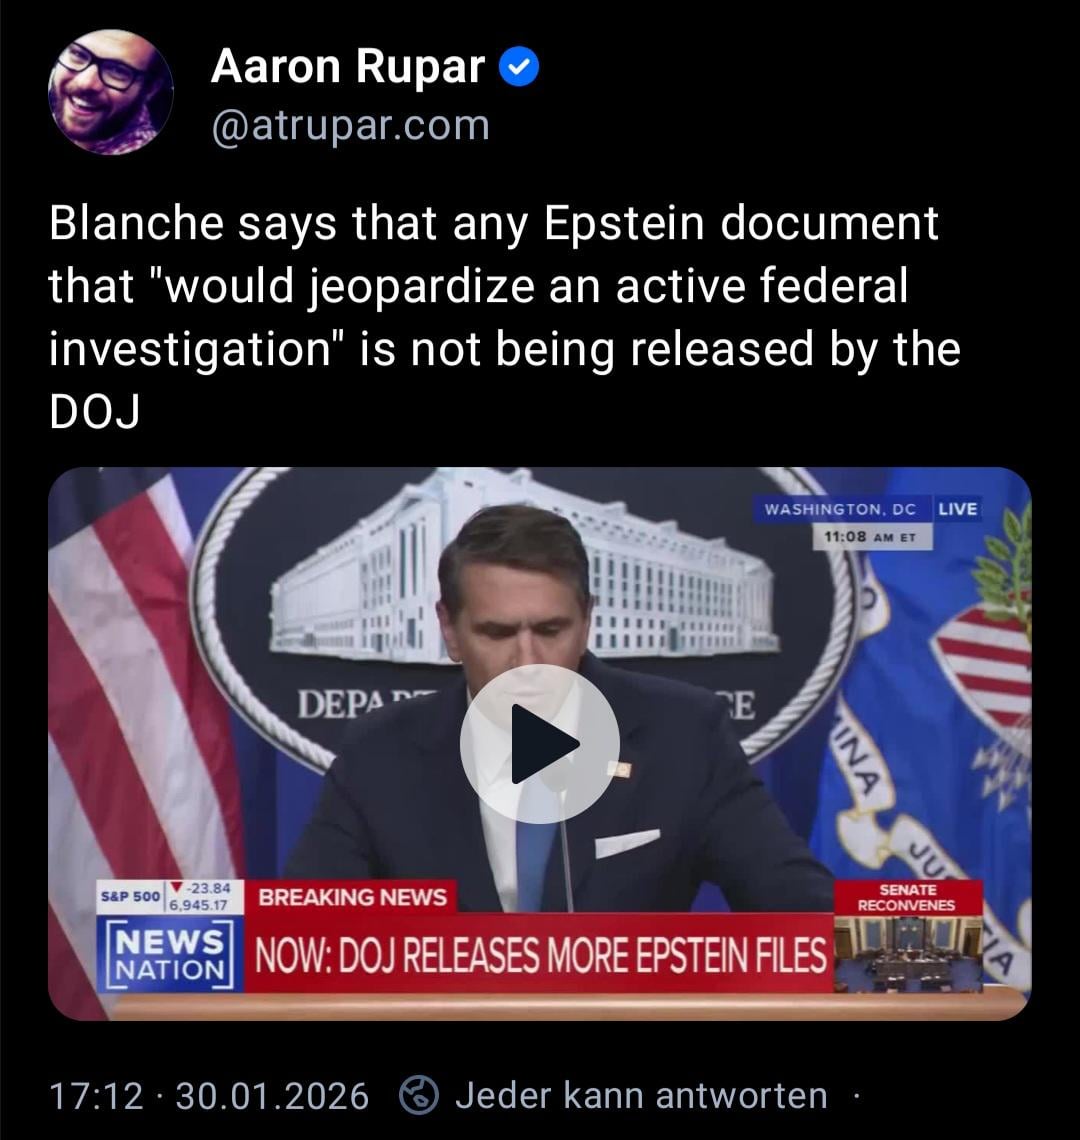
Task: Click the BREAKING NEWS banner label
Action: pyautogui.click(x=352, y=896)
